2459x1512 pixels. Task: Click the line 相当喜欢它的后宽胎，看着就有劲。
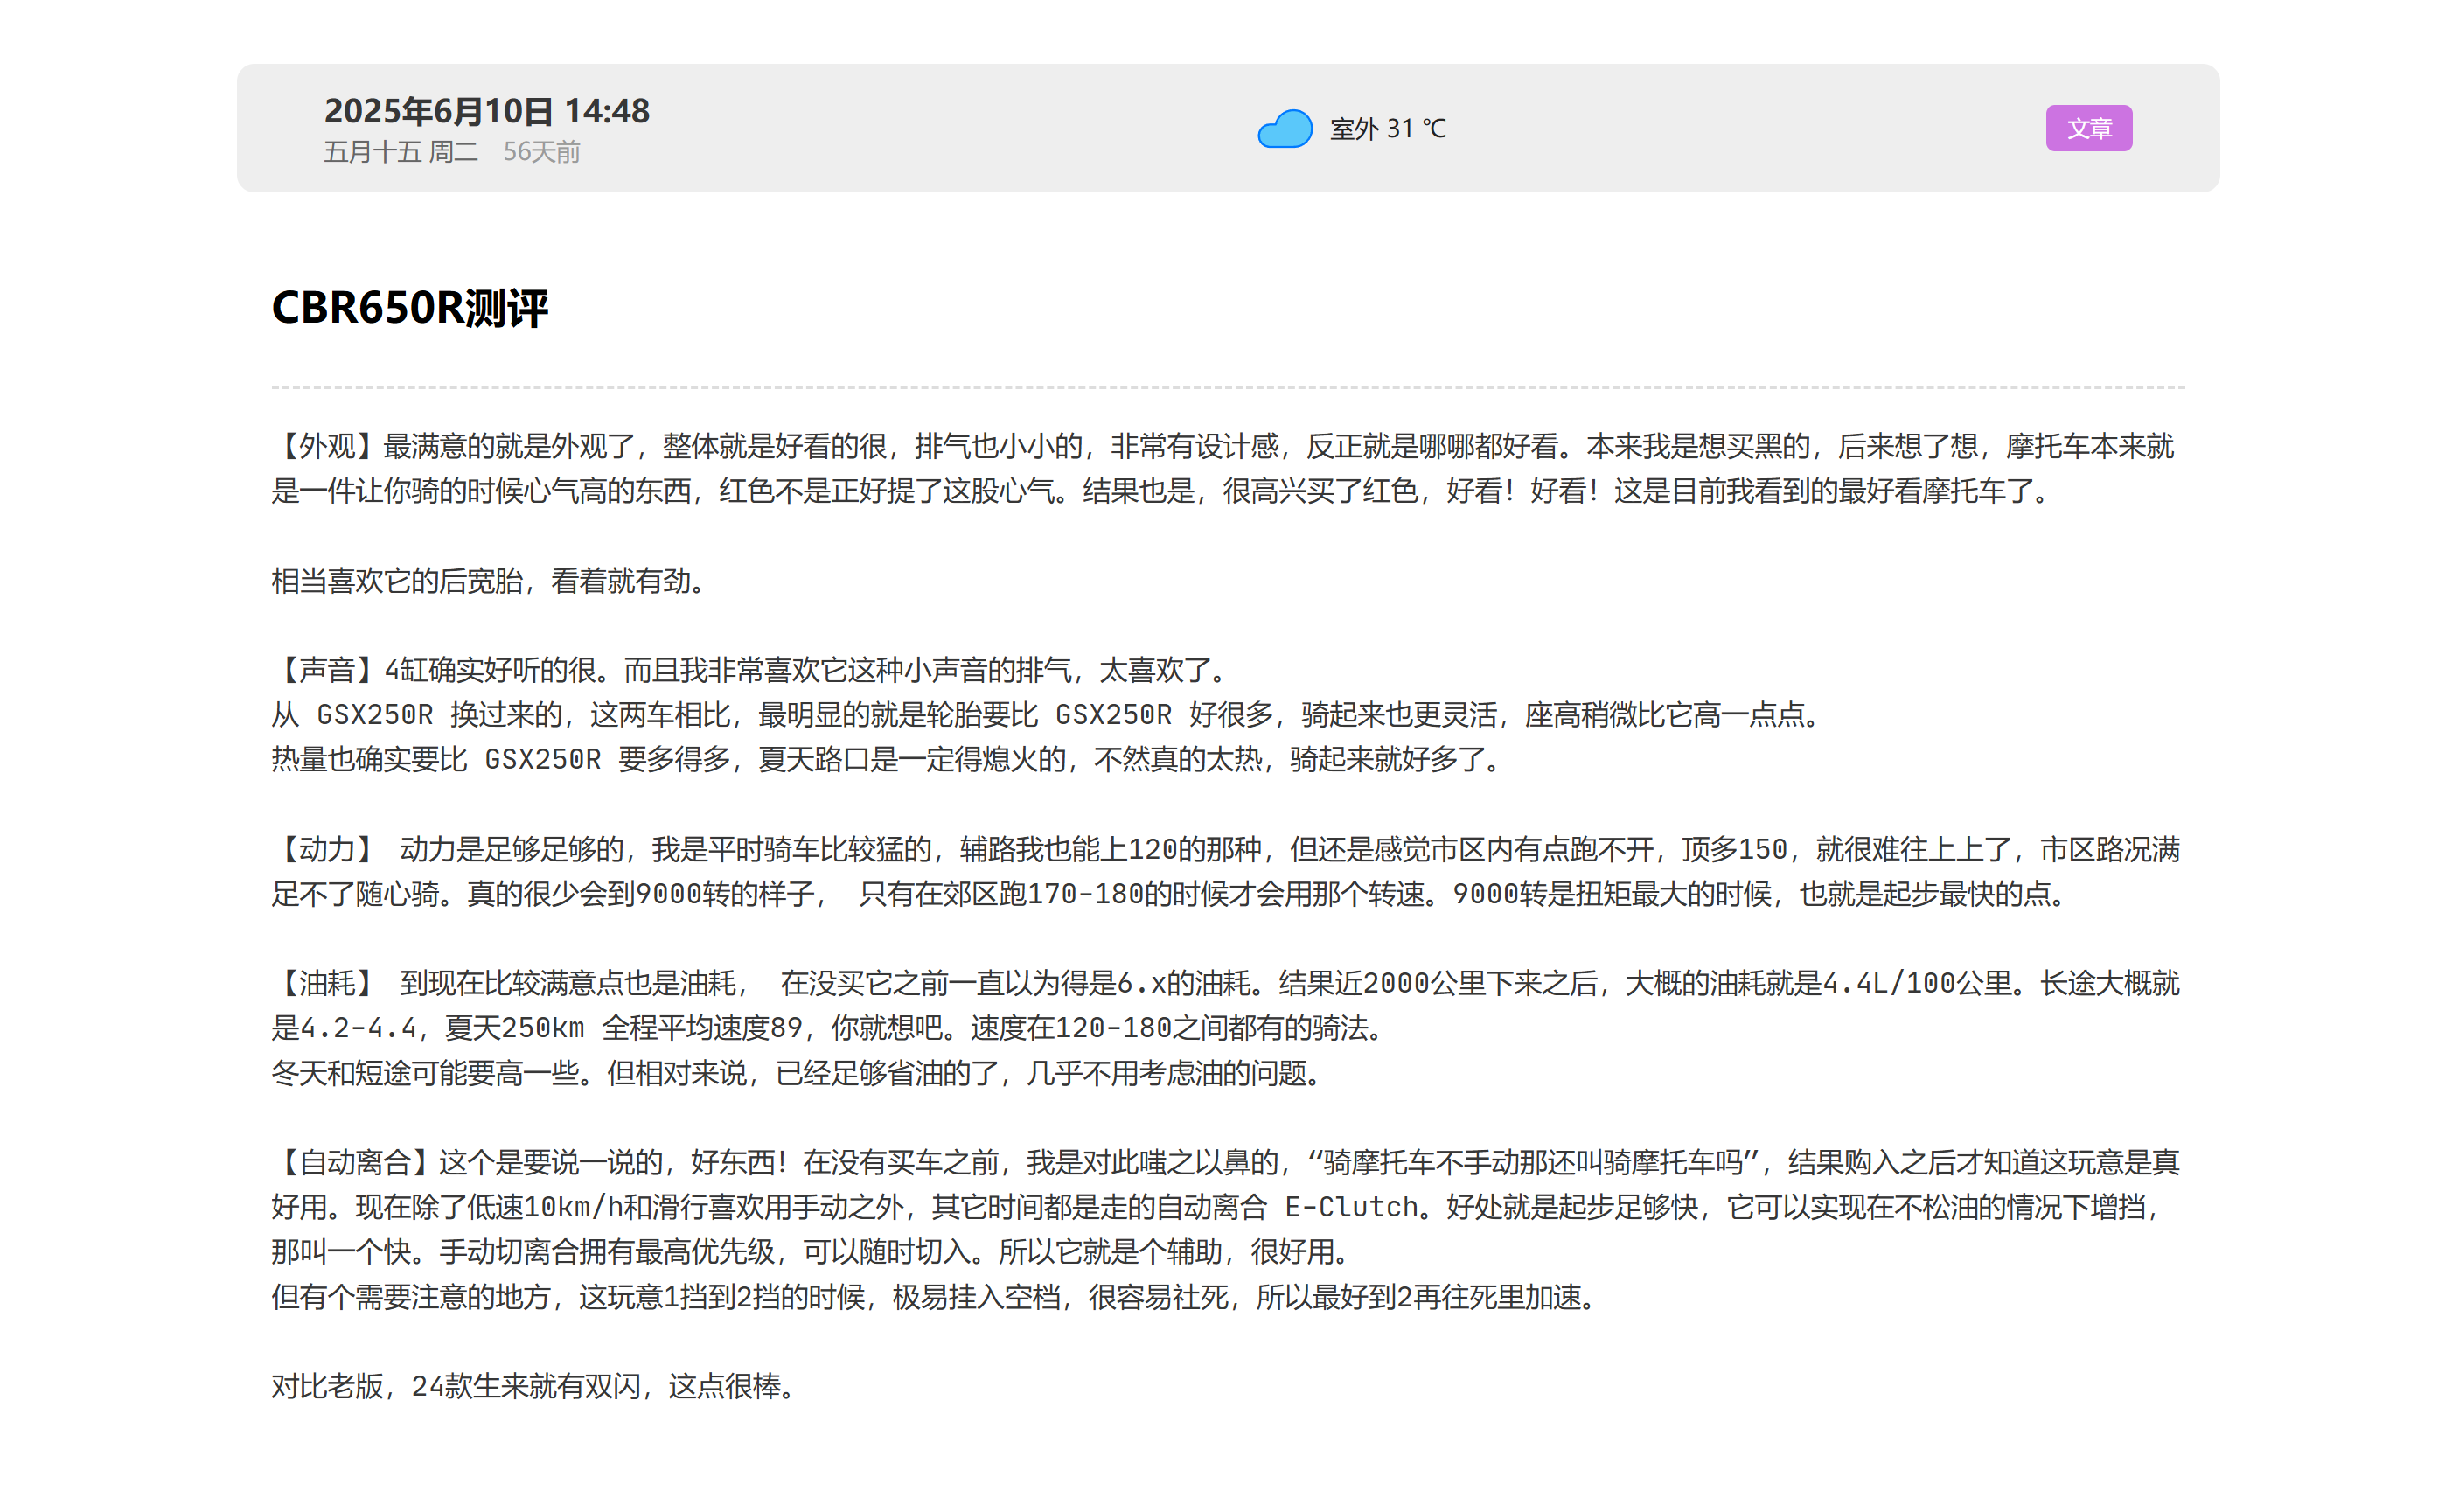(x=490, y=580)
